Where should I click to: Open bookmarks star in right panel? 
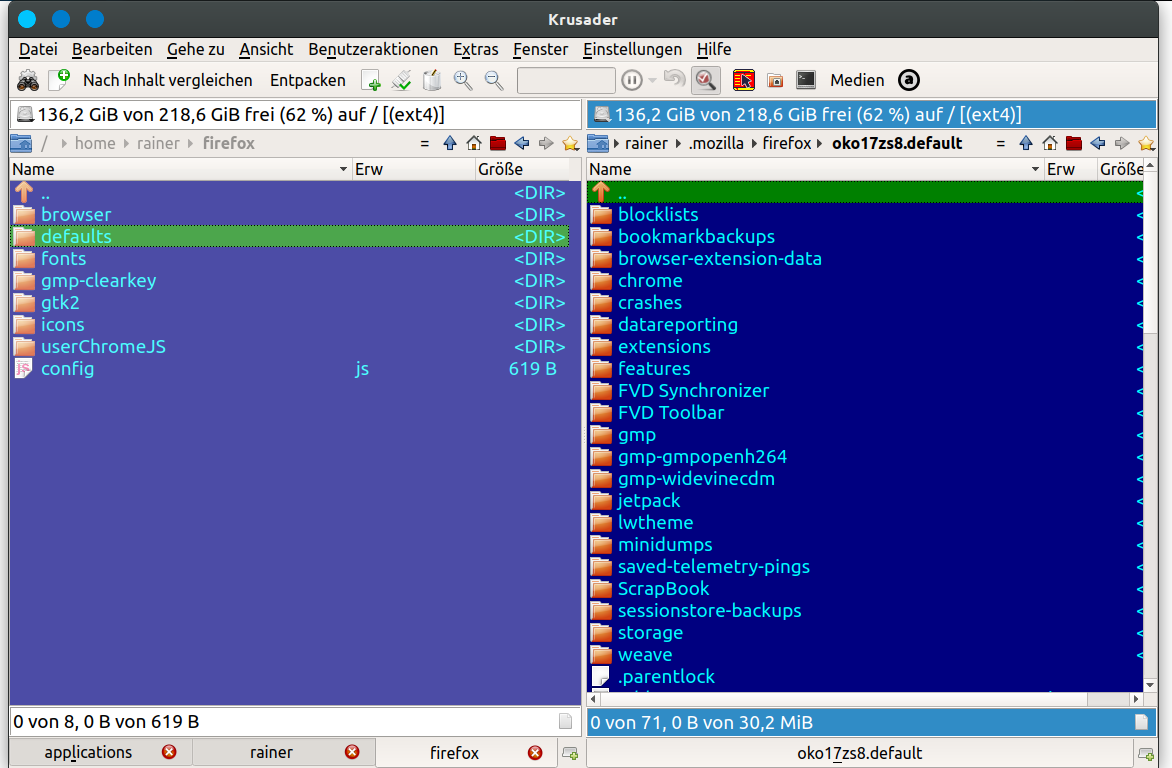[x=1146, y=143]
